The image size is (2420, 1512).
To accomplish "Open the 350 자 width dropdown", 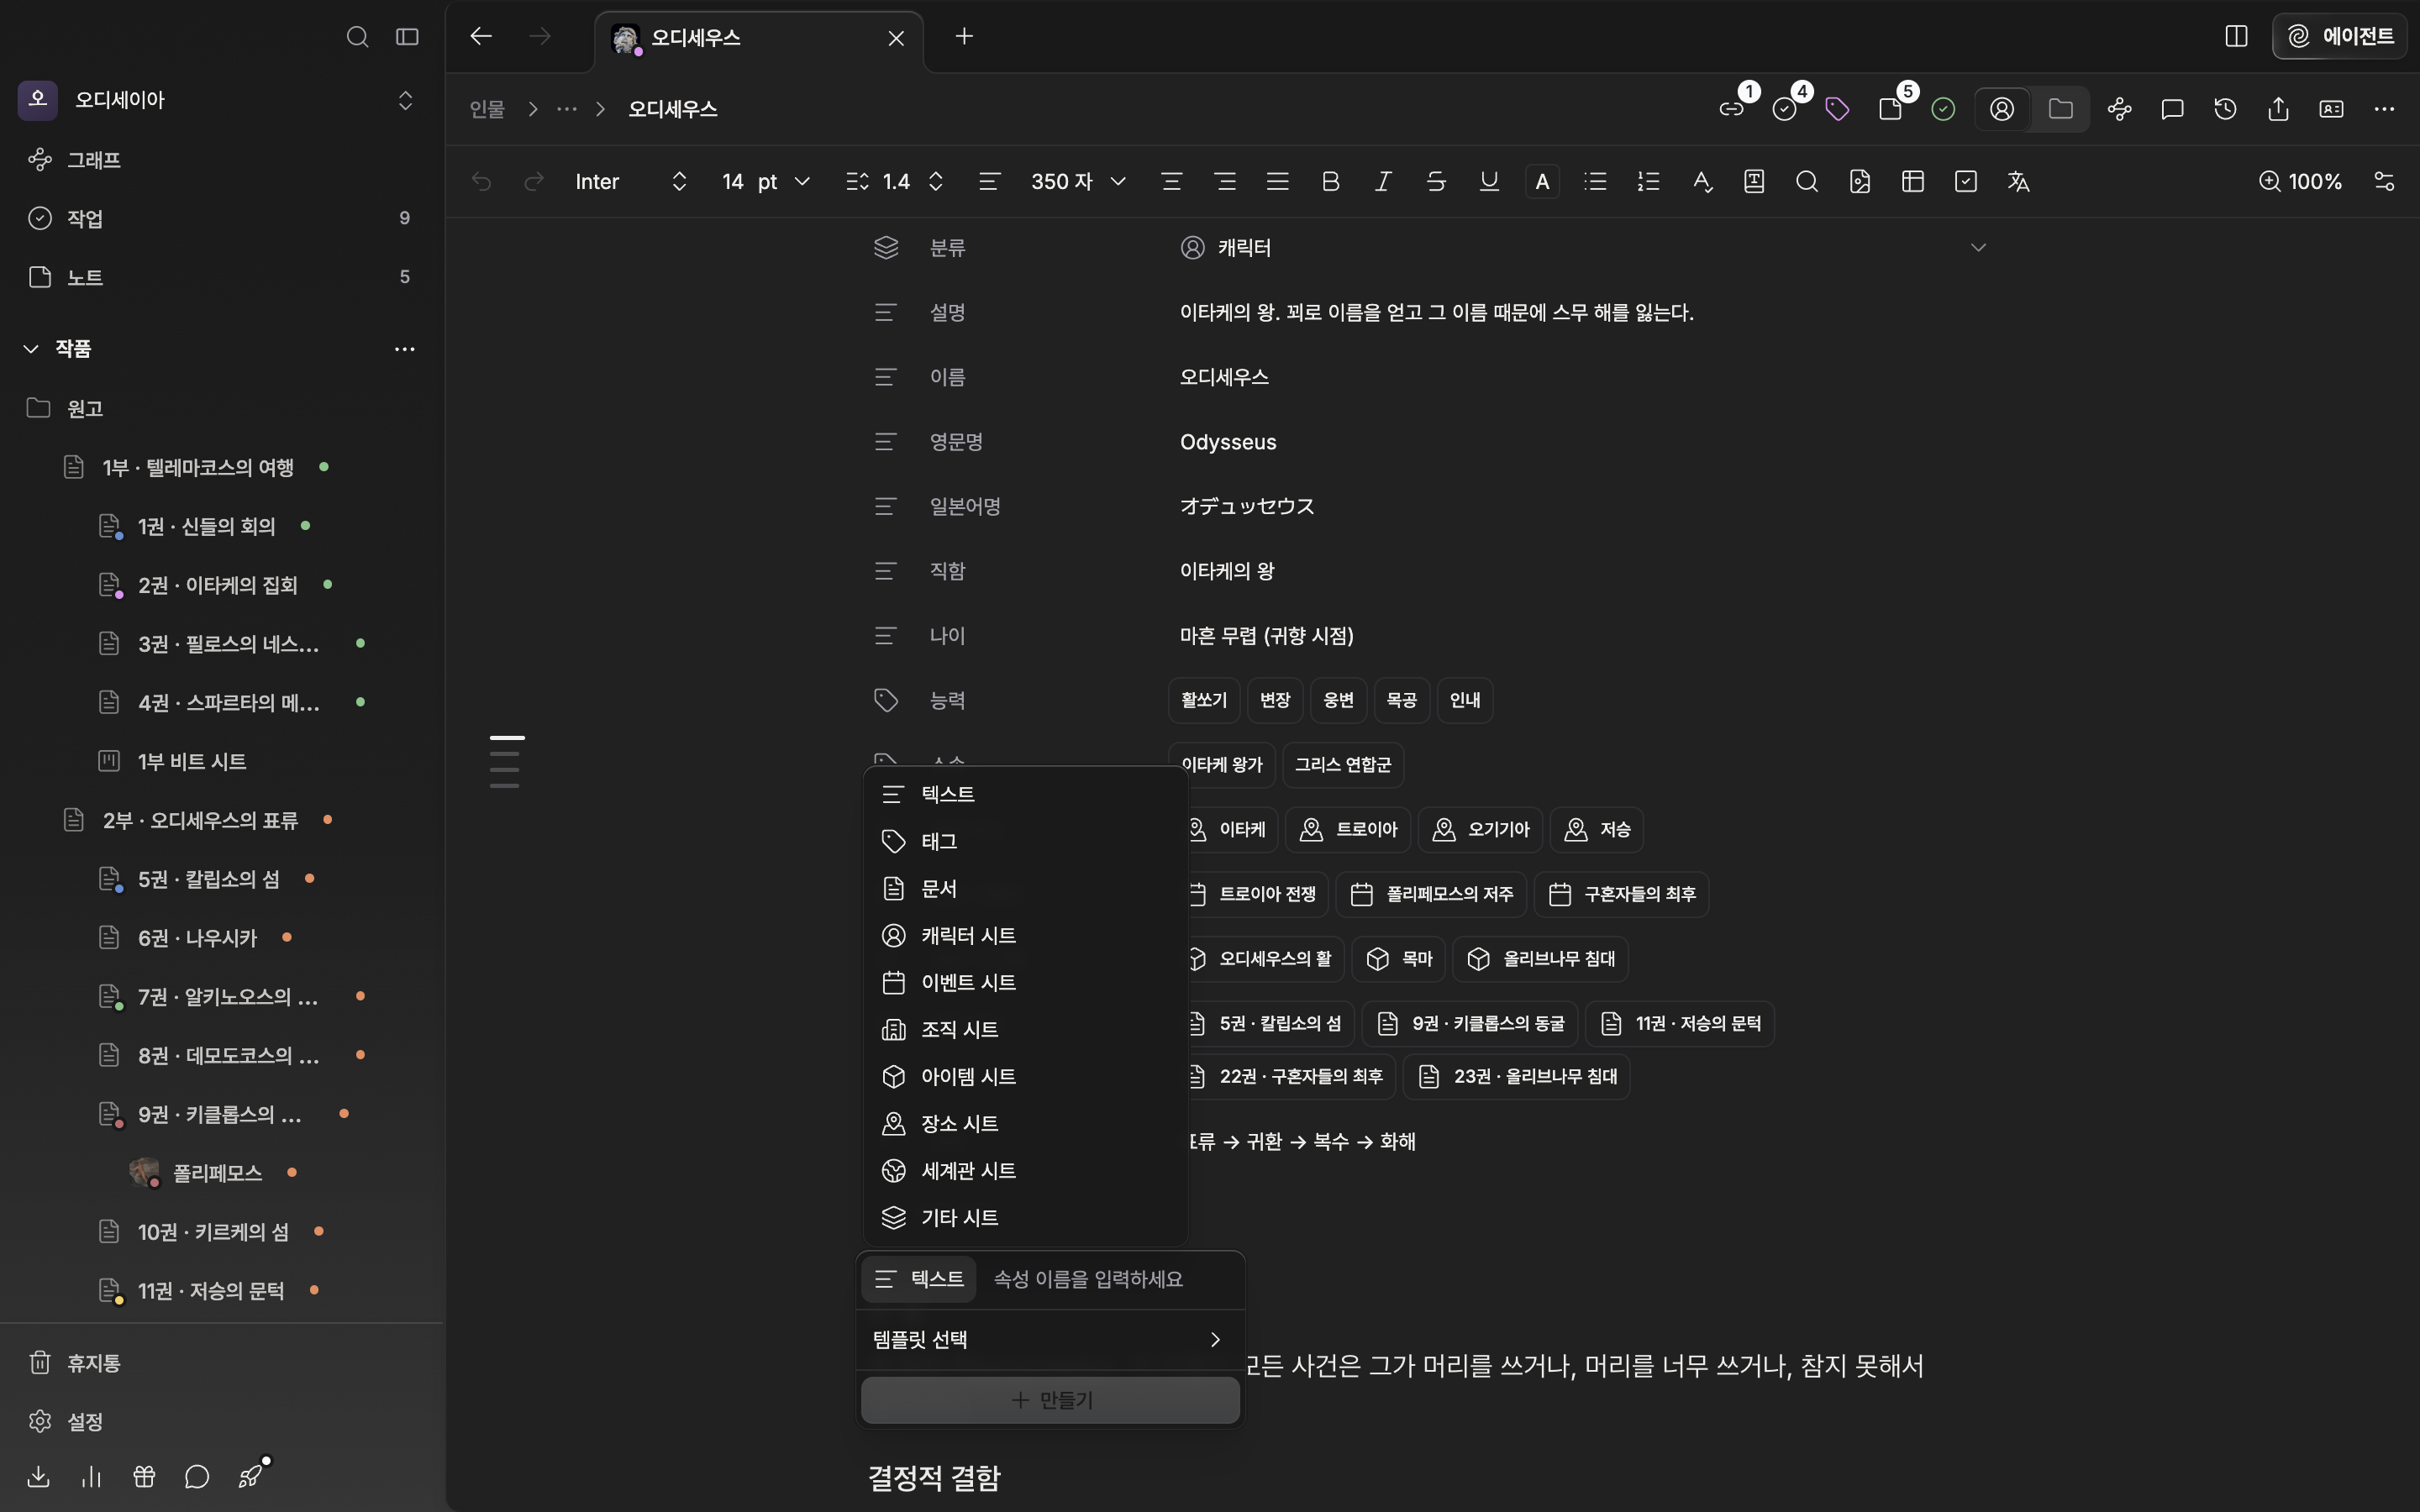I will point(1078,181).
